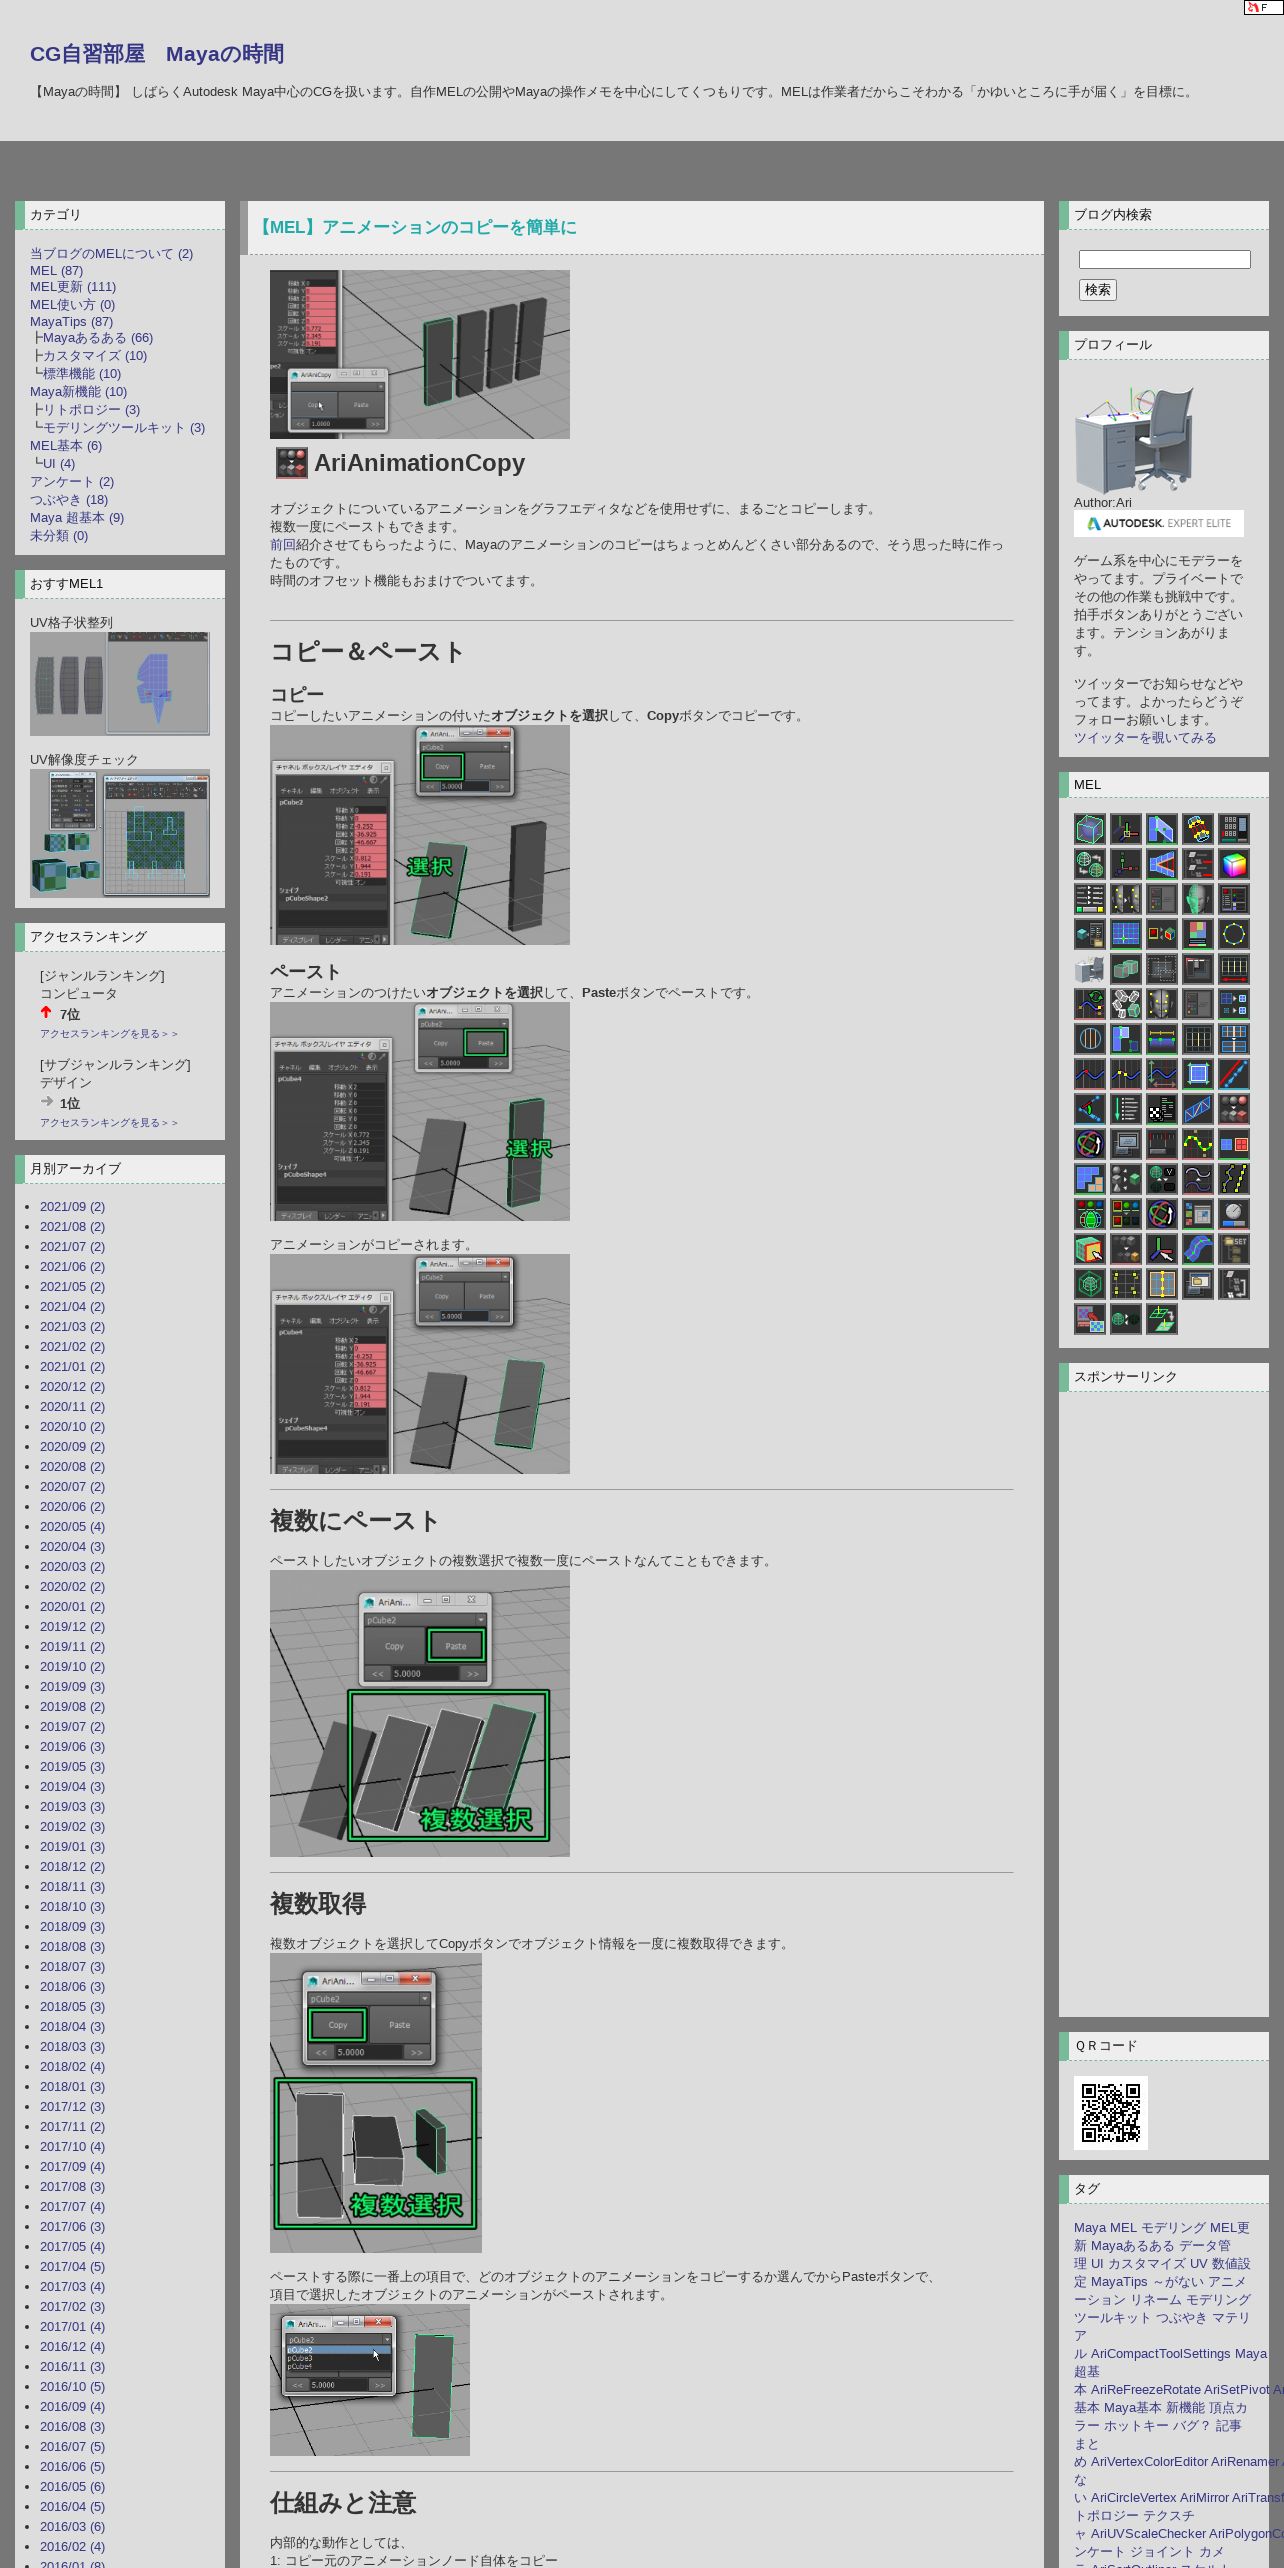The width and height of the screenshot is (1284, 2568).
Task: Open the circle with vertical lines icon
Action: point(1090,1039)
